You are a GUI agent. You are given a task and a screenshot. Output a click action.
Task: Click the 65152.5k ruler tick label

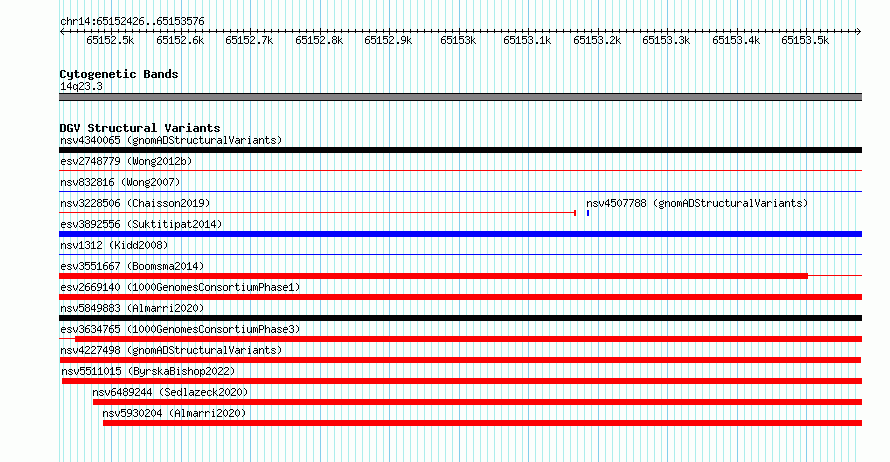[110, 41]
